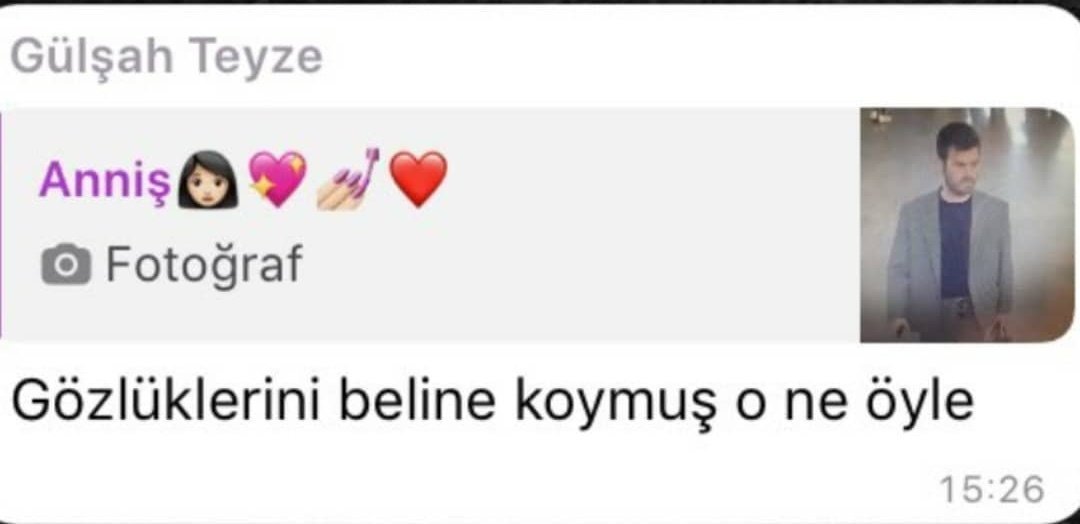Open Gülşah Teyze sender name
Image resolution: width=1080 pixels, height=524 pixels.
[x=167, y=56]
